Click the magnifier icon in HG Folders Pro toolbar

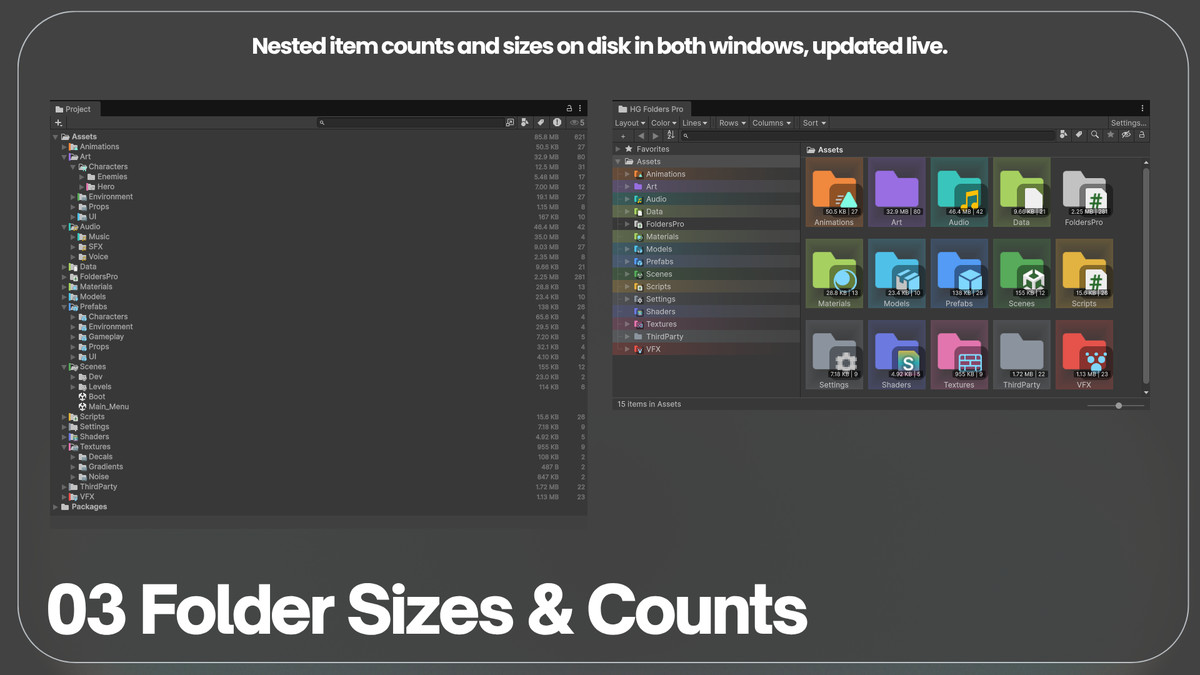click(x=1095, y=135)
